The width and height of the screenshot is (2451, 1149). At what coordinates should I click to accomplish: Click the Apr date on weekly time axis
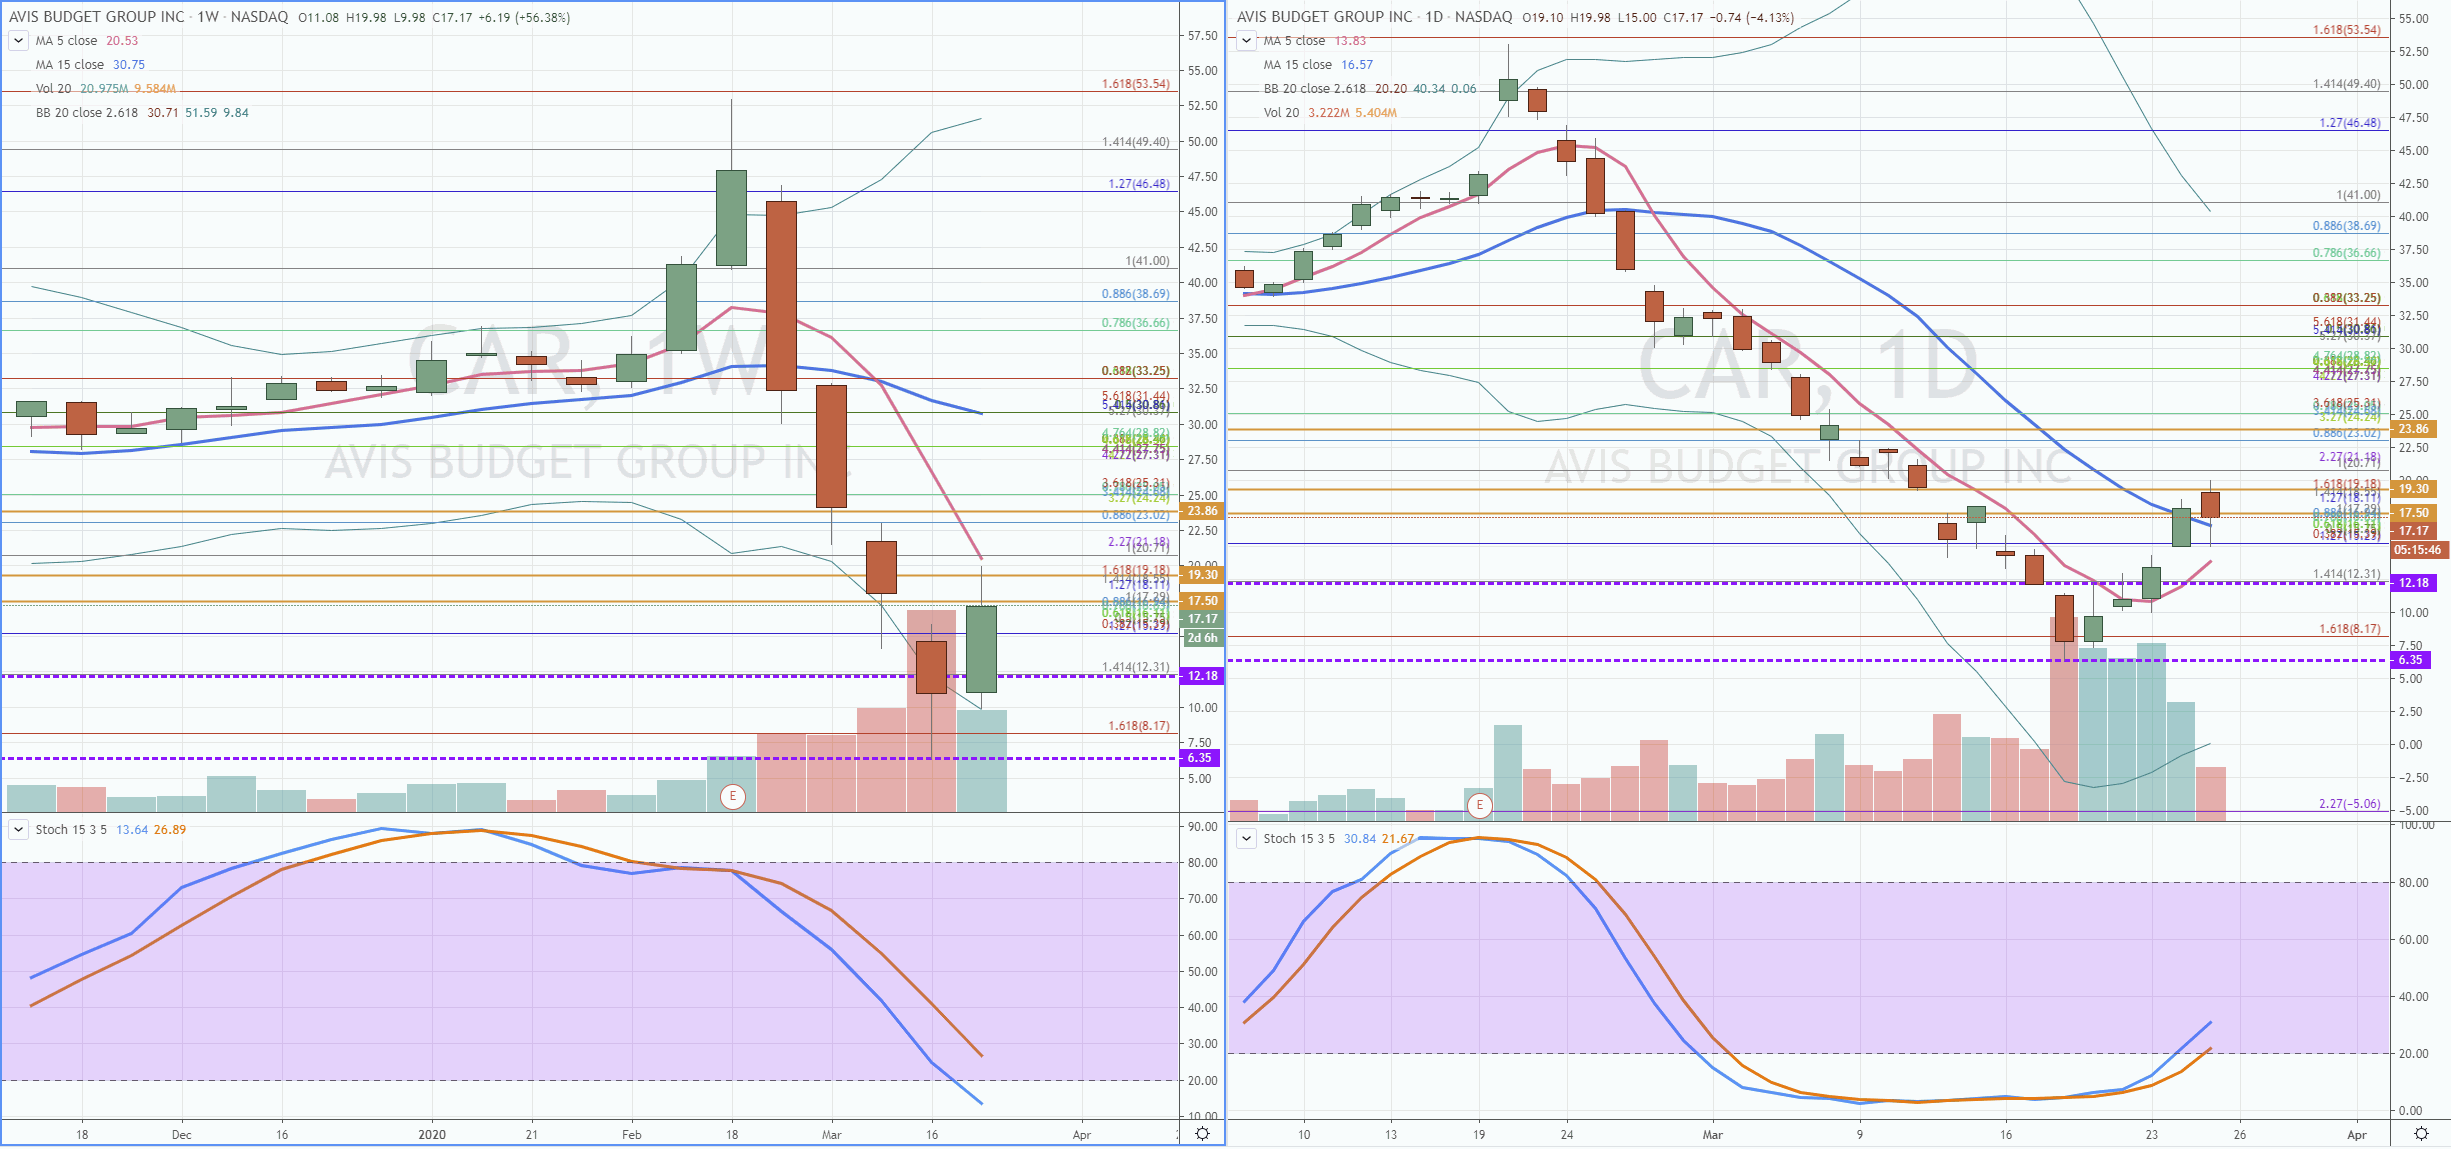pos(1081,1135)
